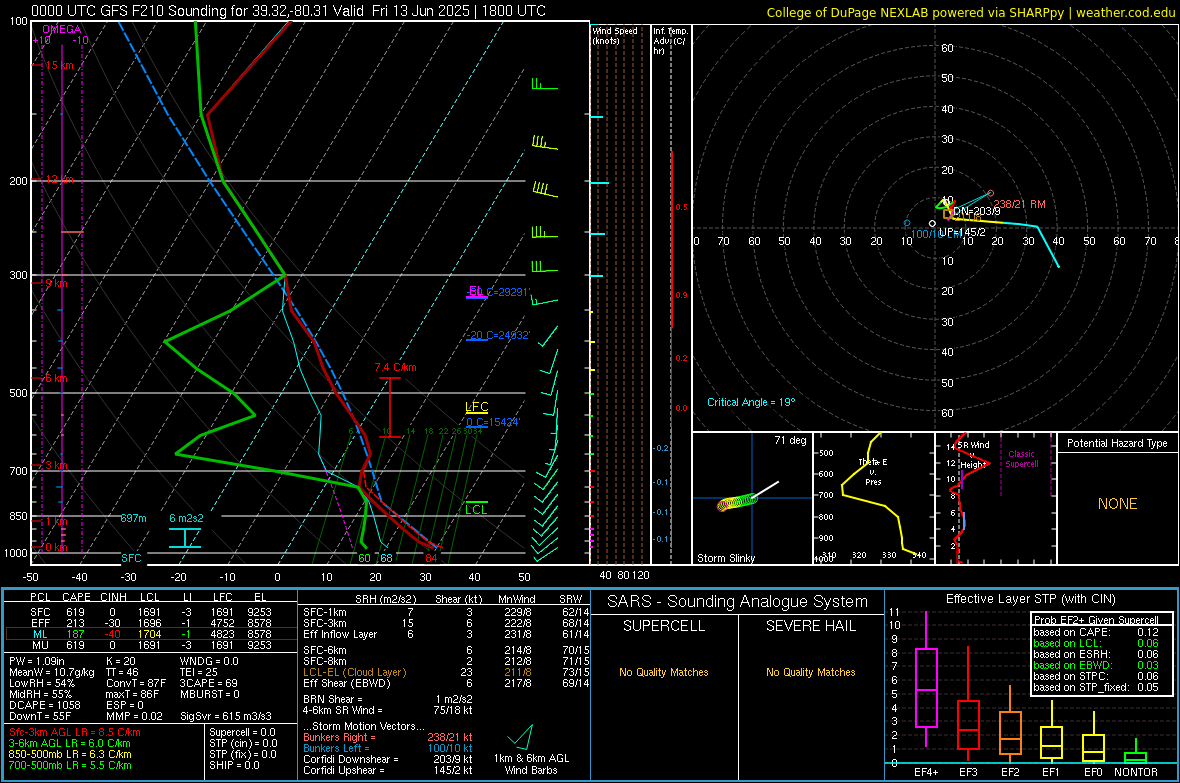Click the OMEGA label on the skew-T
The height and width of the screenshot is (783, 1180).
click(x=61, y=29)
